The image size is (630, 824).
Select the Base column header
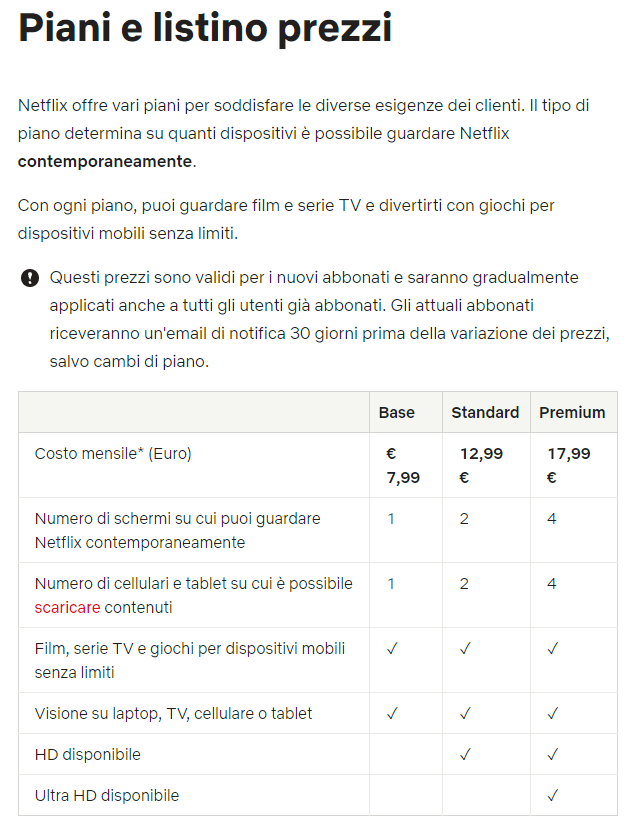tap(396, 412)
